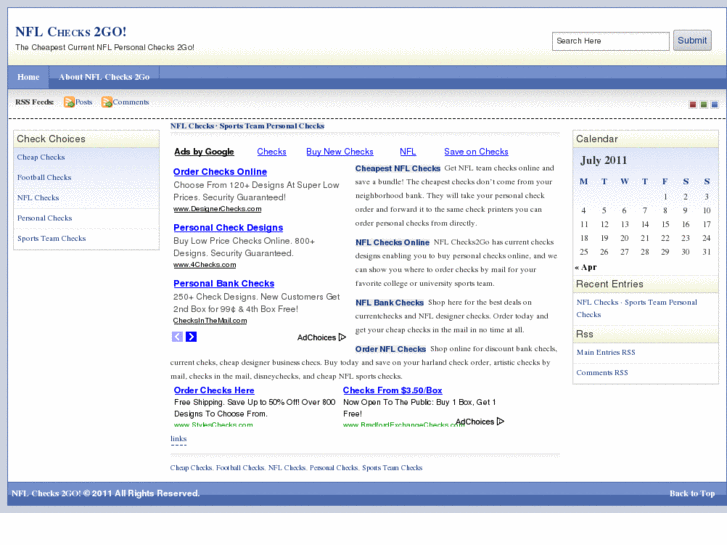Image resolution: width=727 pixels, height=545 pixels.
Task: Open Football Checks in Check Choices sidebar
Action: (x=44, y=177)
